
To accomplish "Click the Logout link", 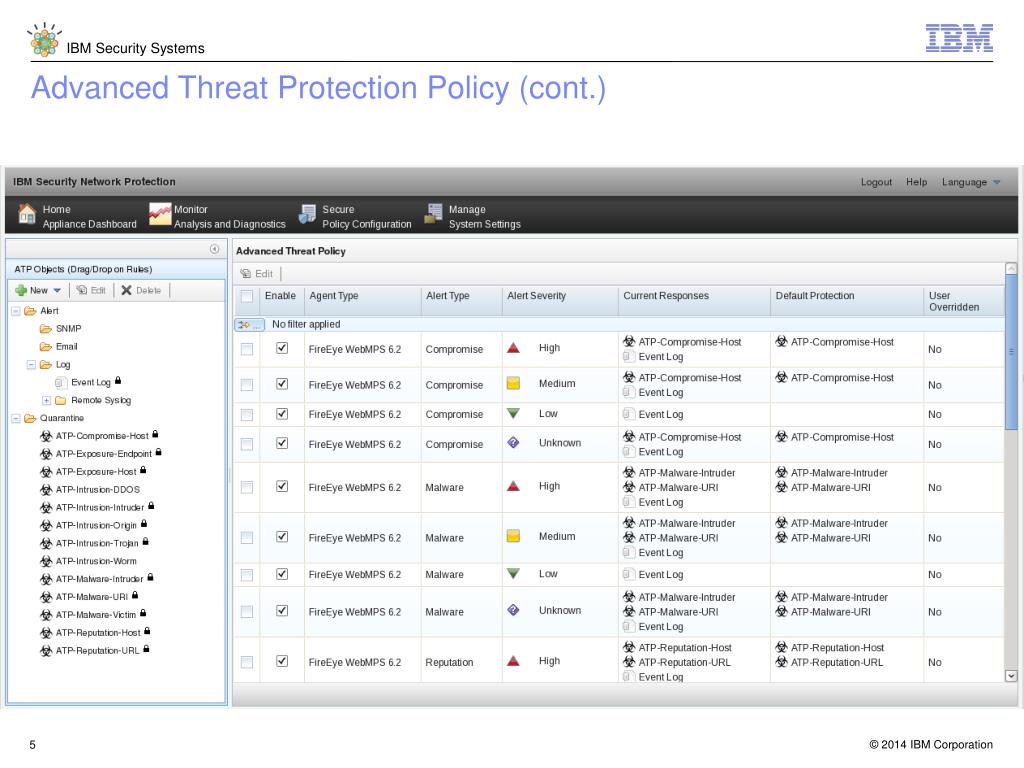I will coord(876,182).
